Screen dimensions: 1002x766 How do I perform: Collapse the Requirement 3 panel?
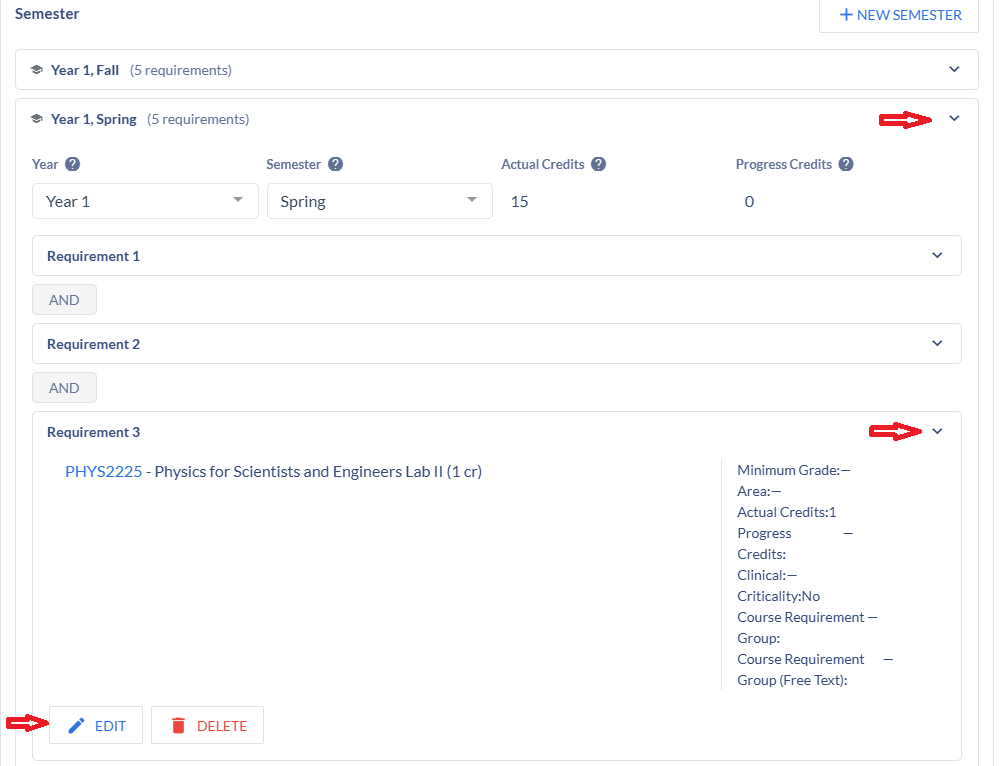tap(937, 432)
